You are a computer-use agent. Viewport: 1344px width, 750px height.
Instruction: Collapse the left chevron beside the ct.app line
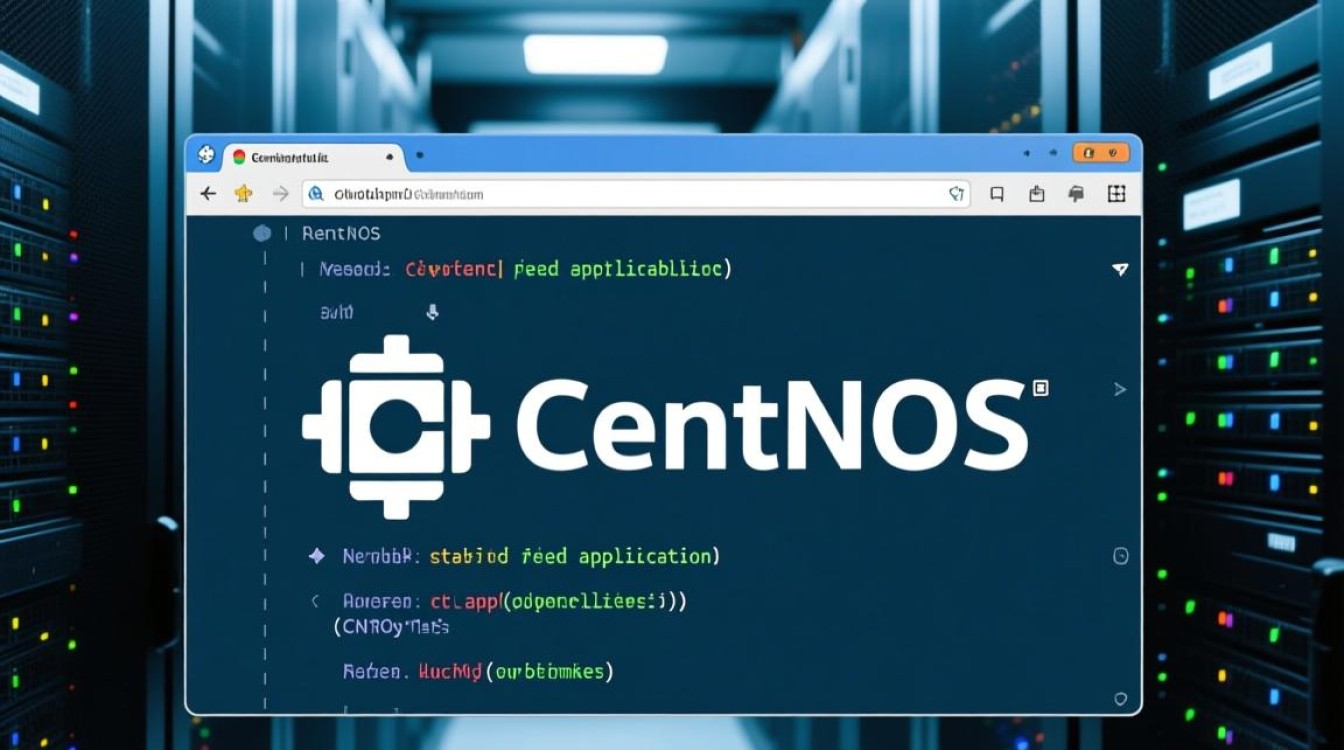pyautogui.click(x=316, y=601)
